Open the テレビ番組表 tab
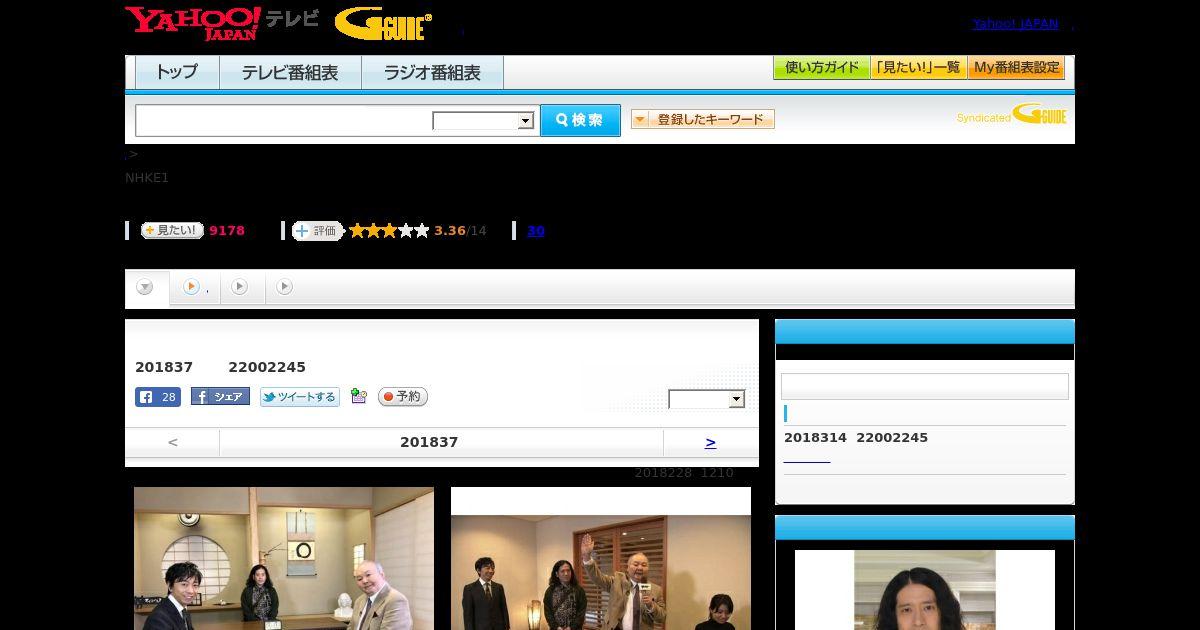 (290, 73)
